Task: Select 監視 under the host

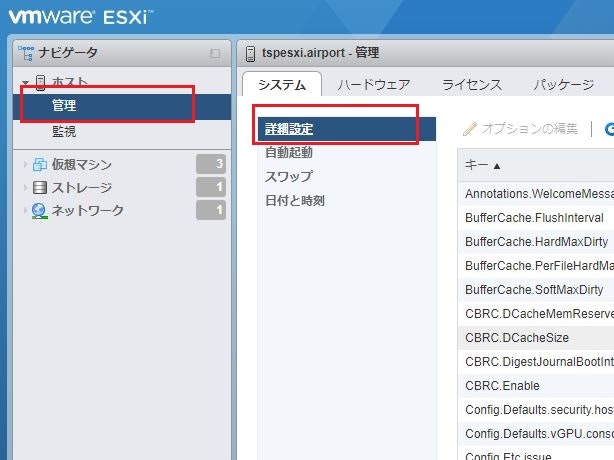Action: coord(122,131)
